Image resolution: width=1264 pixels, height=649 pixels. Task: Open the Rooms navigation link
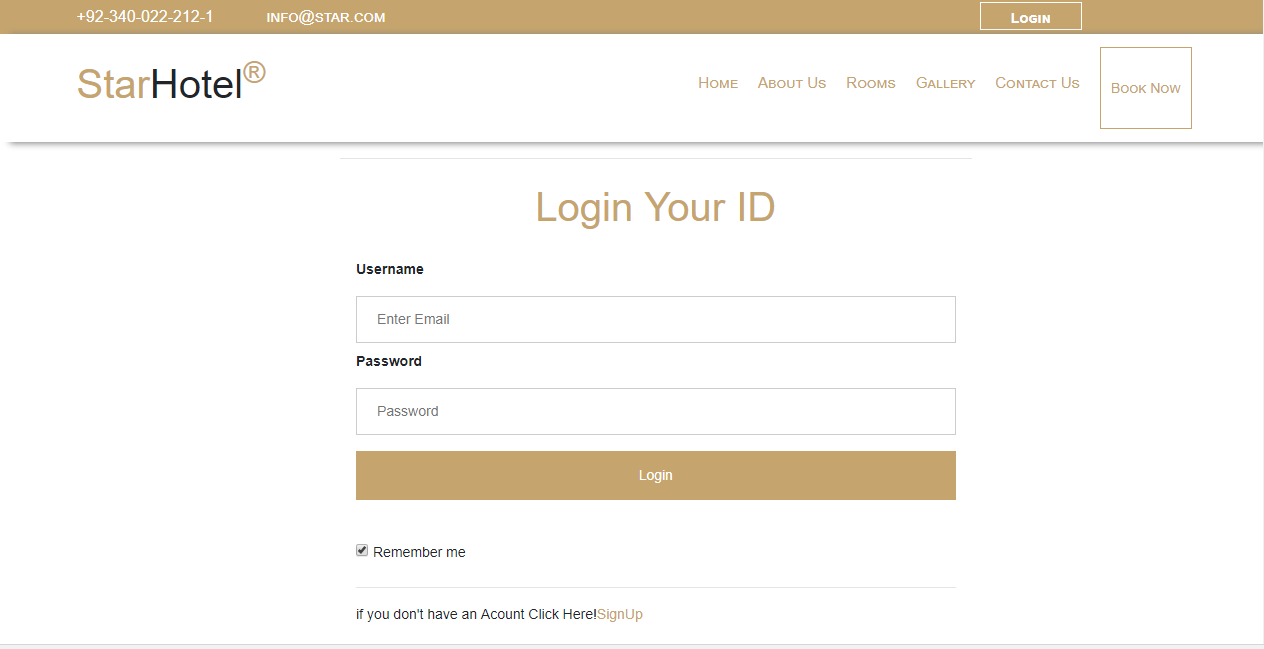click(x=870, y=83)
